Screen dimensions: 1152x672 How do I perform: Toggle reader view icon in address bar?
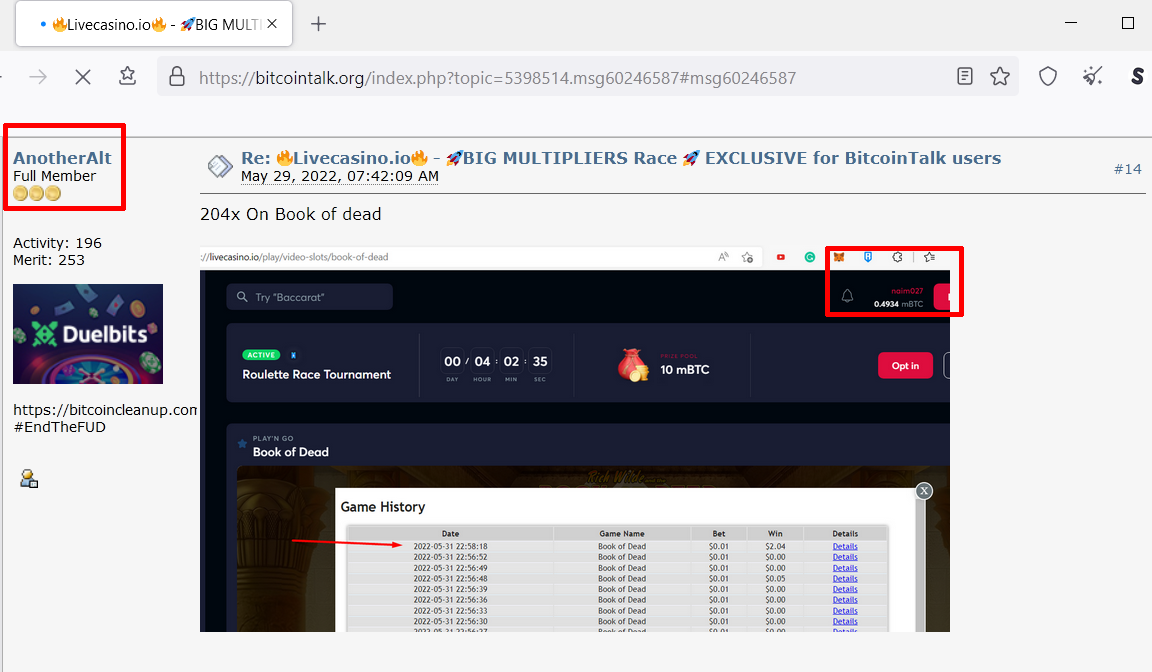[x=965, y=76]
